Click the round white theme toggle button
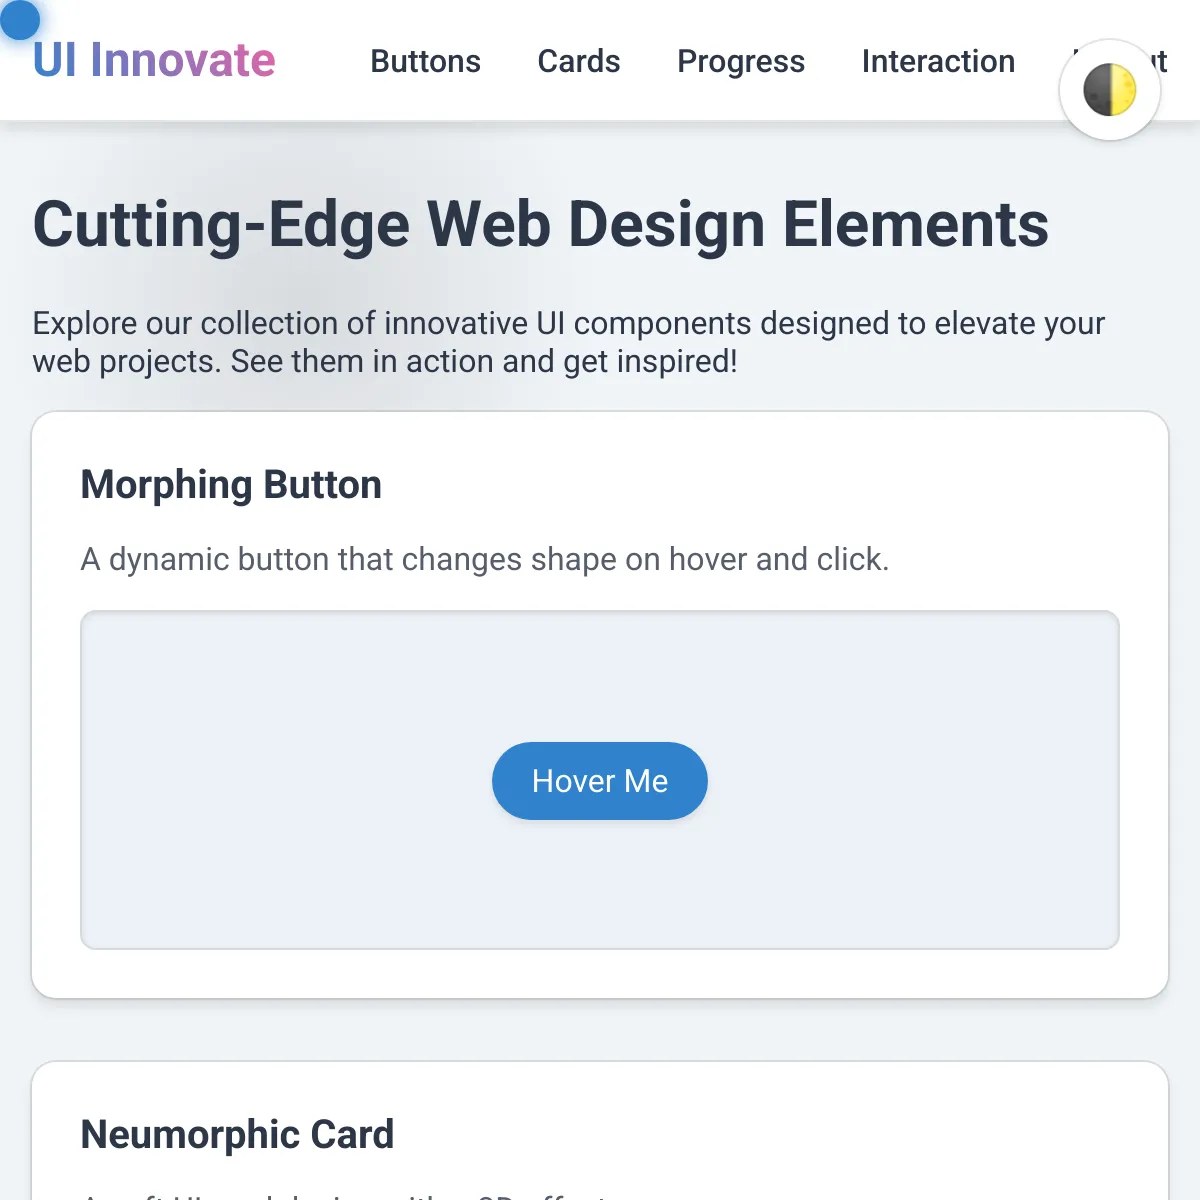This screenshot has height=1200, width=1200. [x=1110, y=89]
